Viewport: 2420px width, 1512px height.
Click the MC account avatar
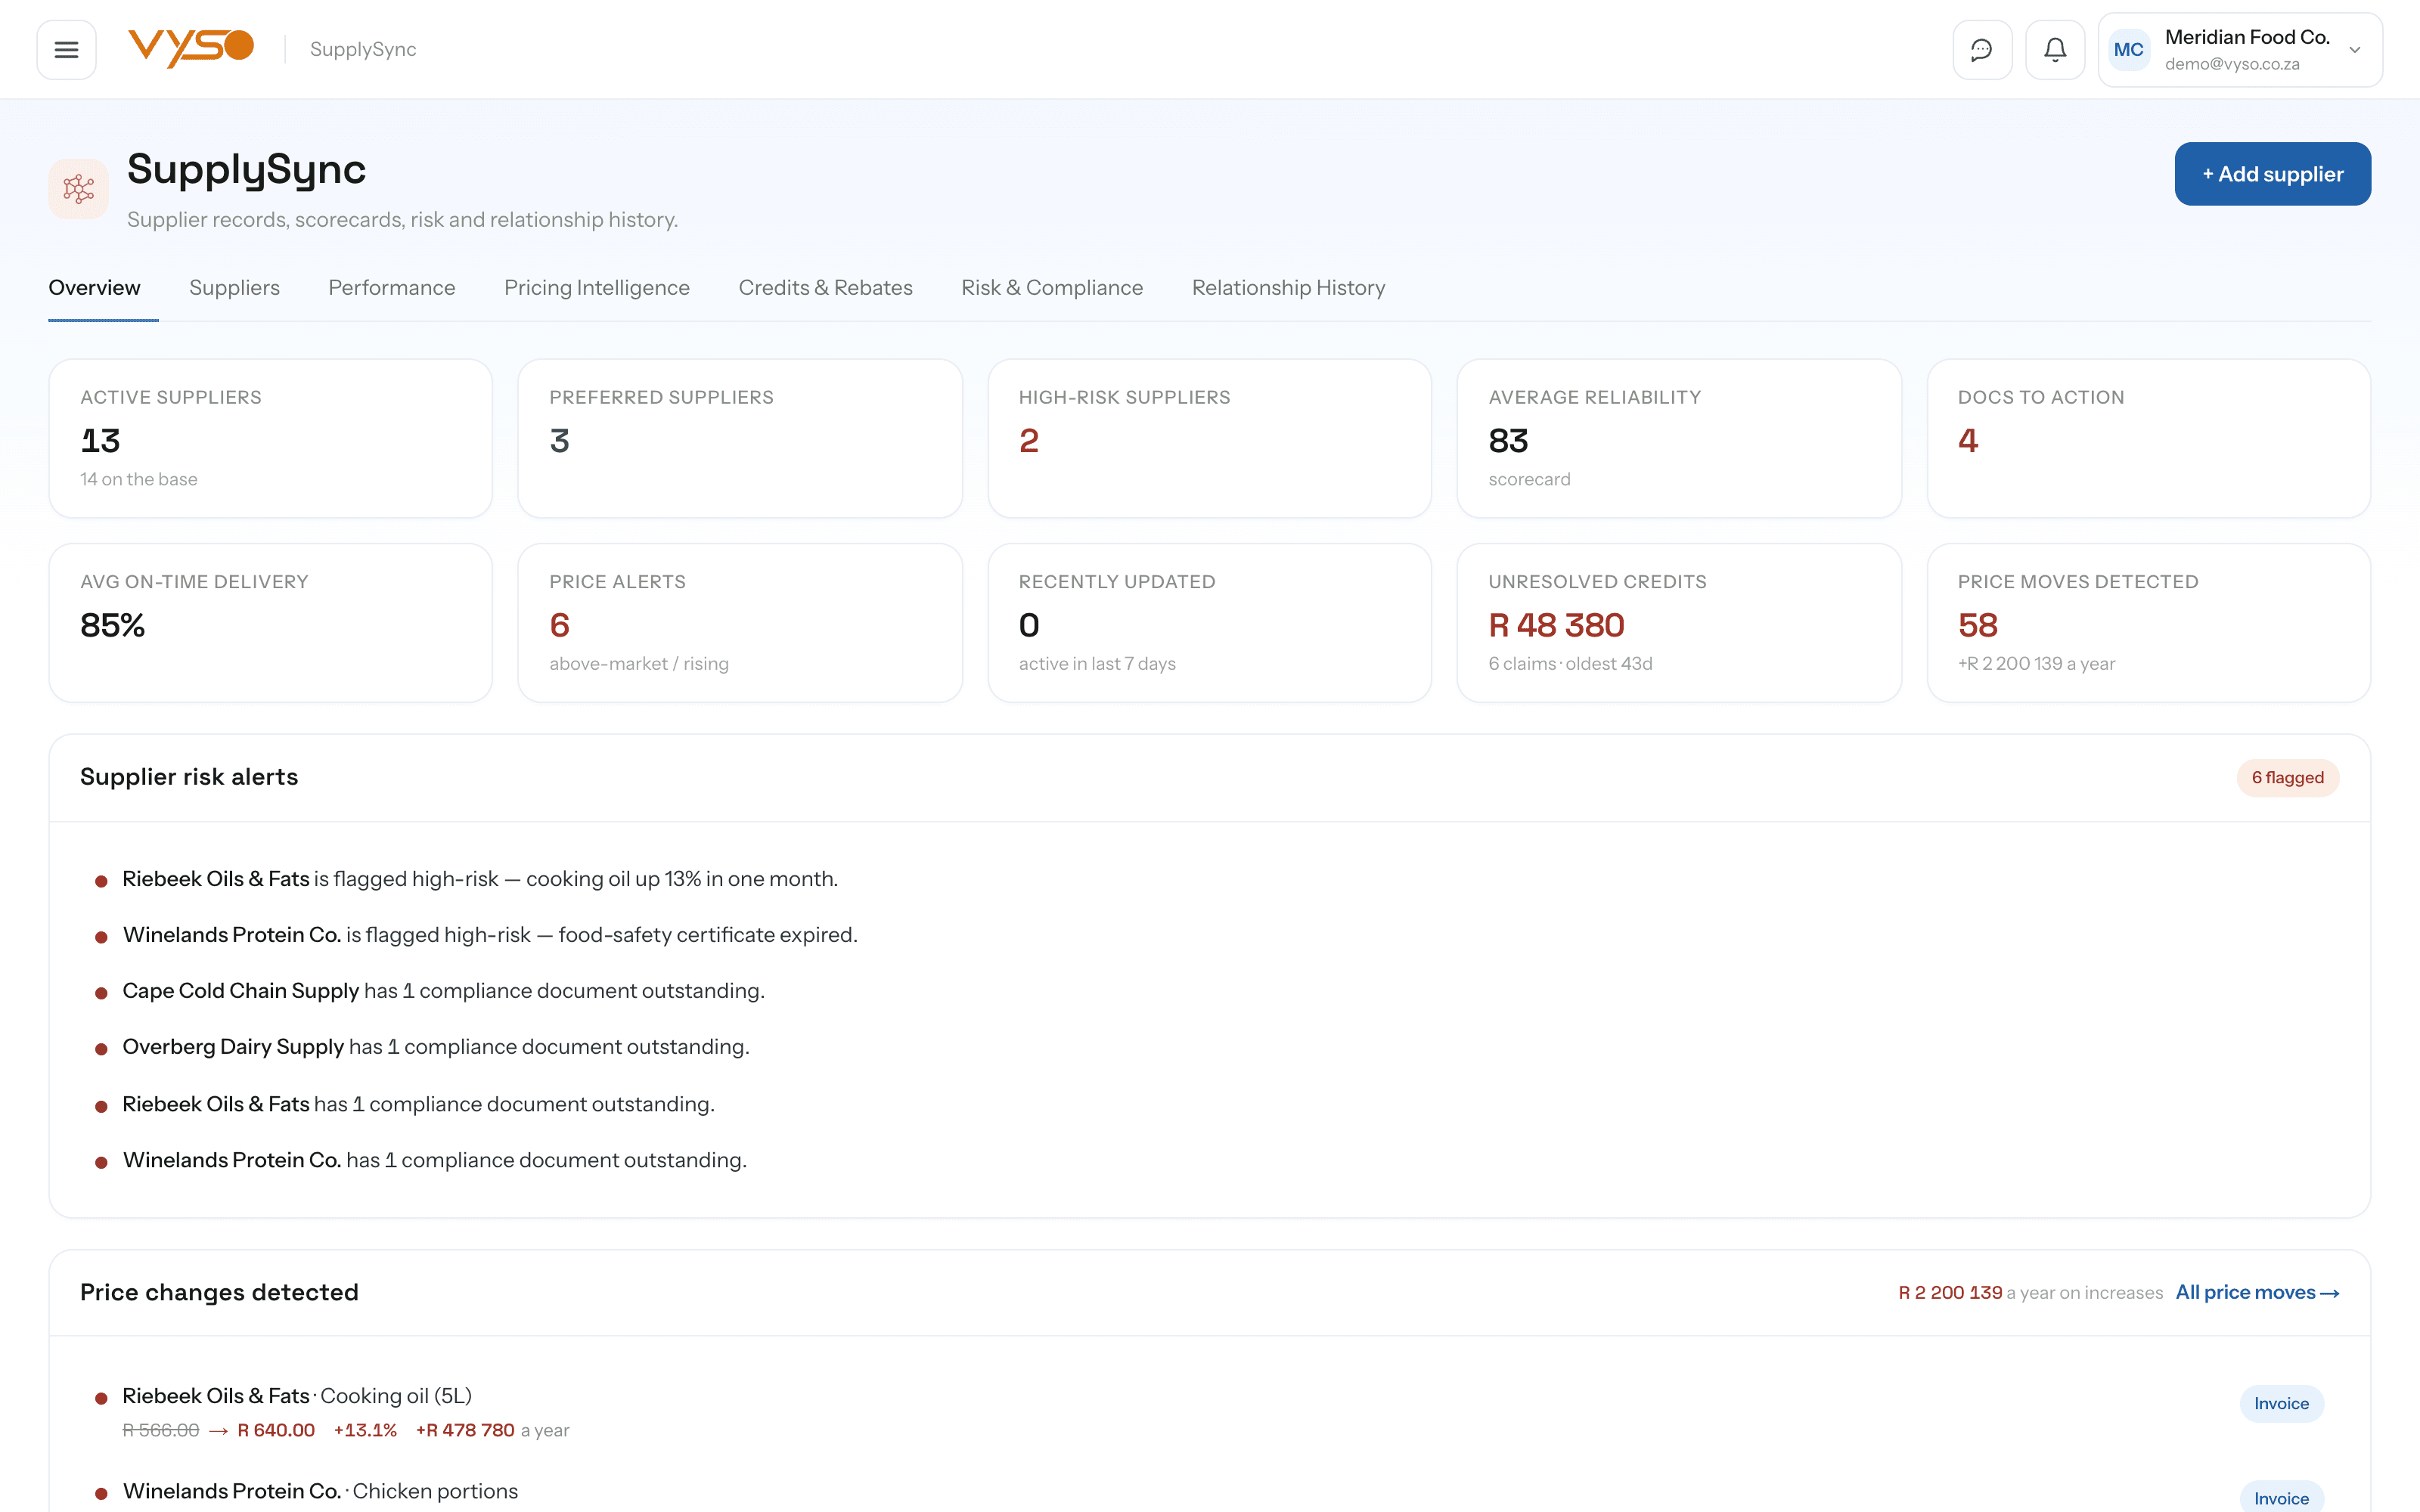(x=2128, y=50)
